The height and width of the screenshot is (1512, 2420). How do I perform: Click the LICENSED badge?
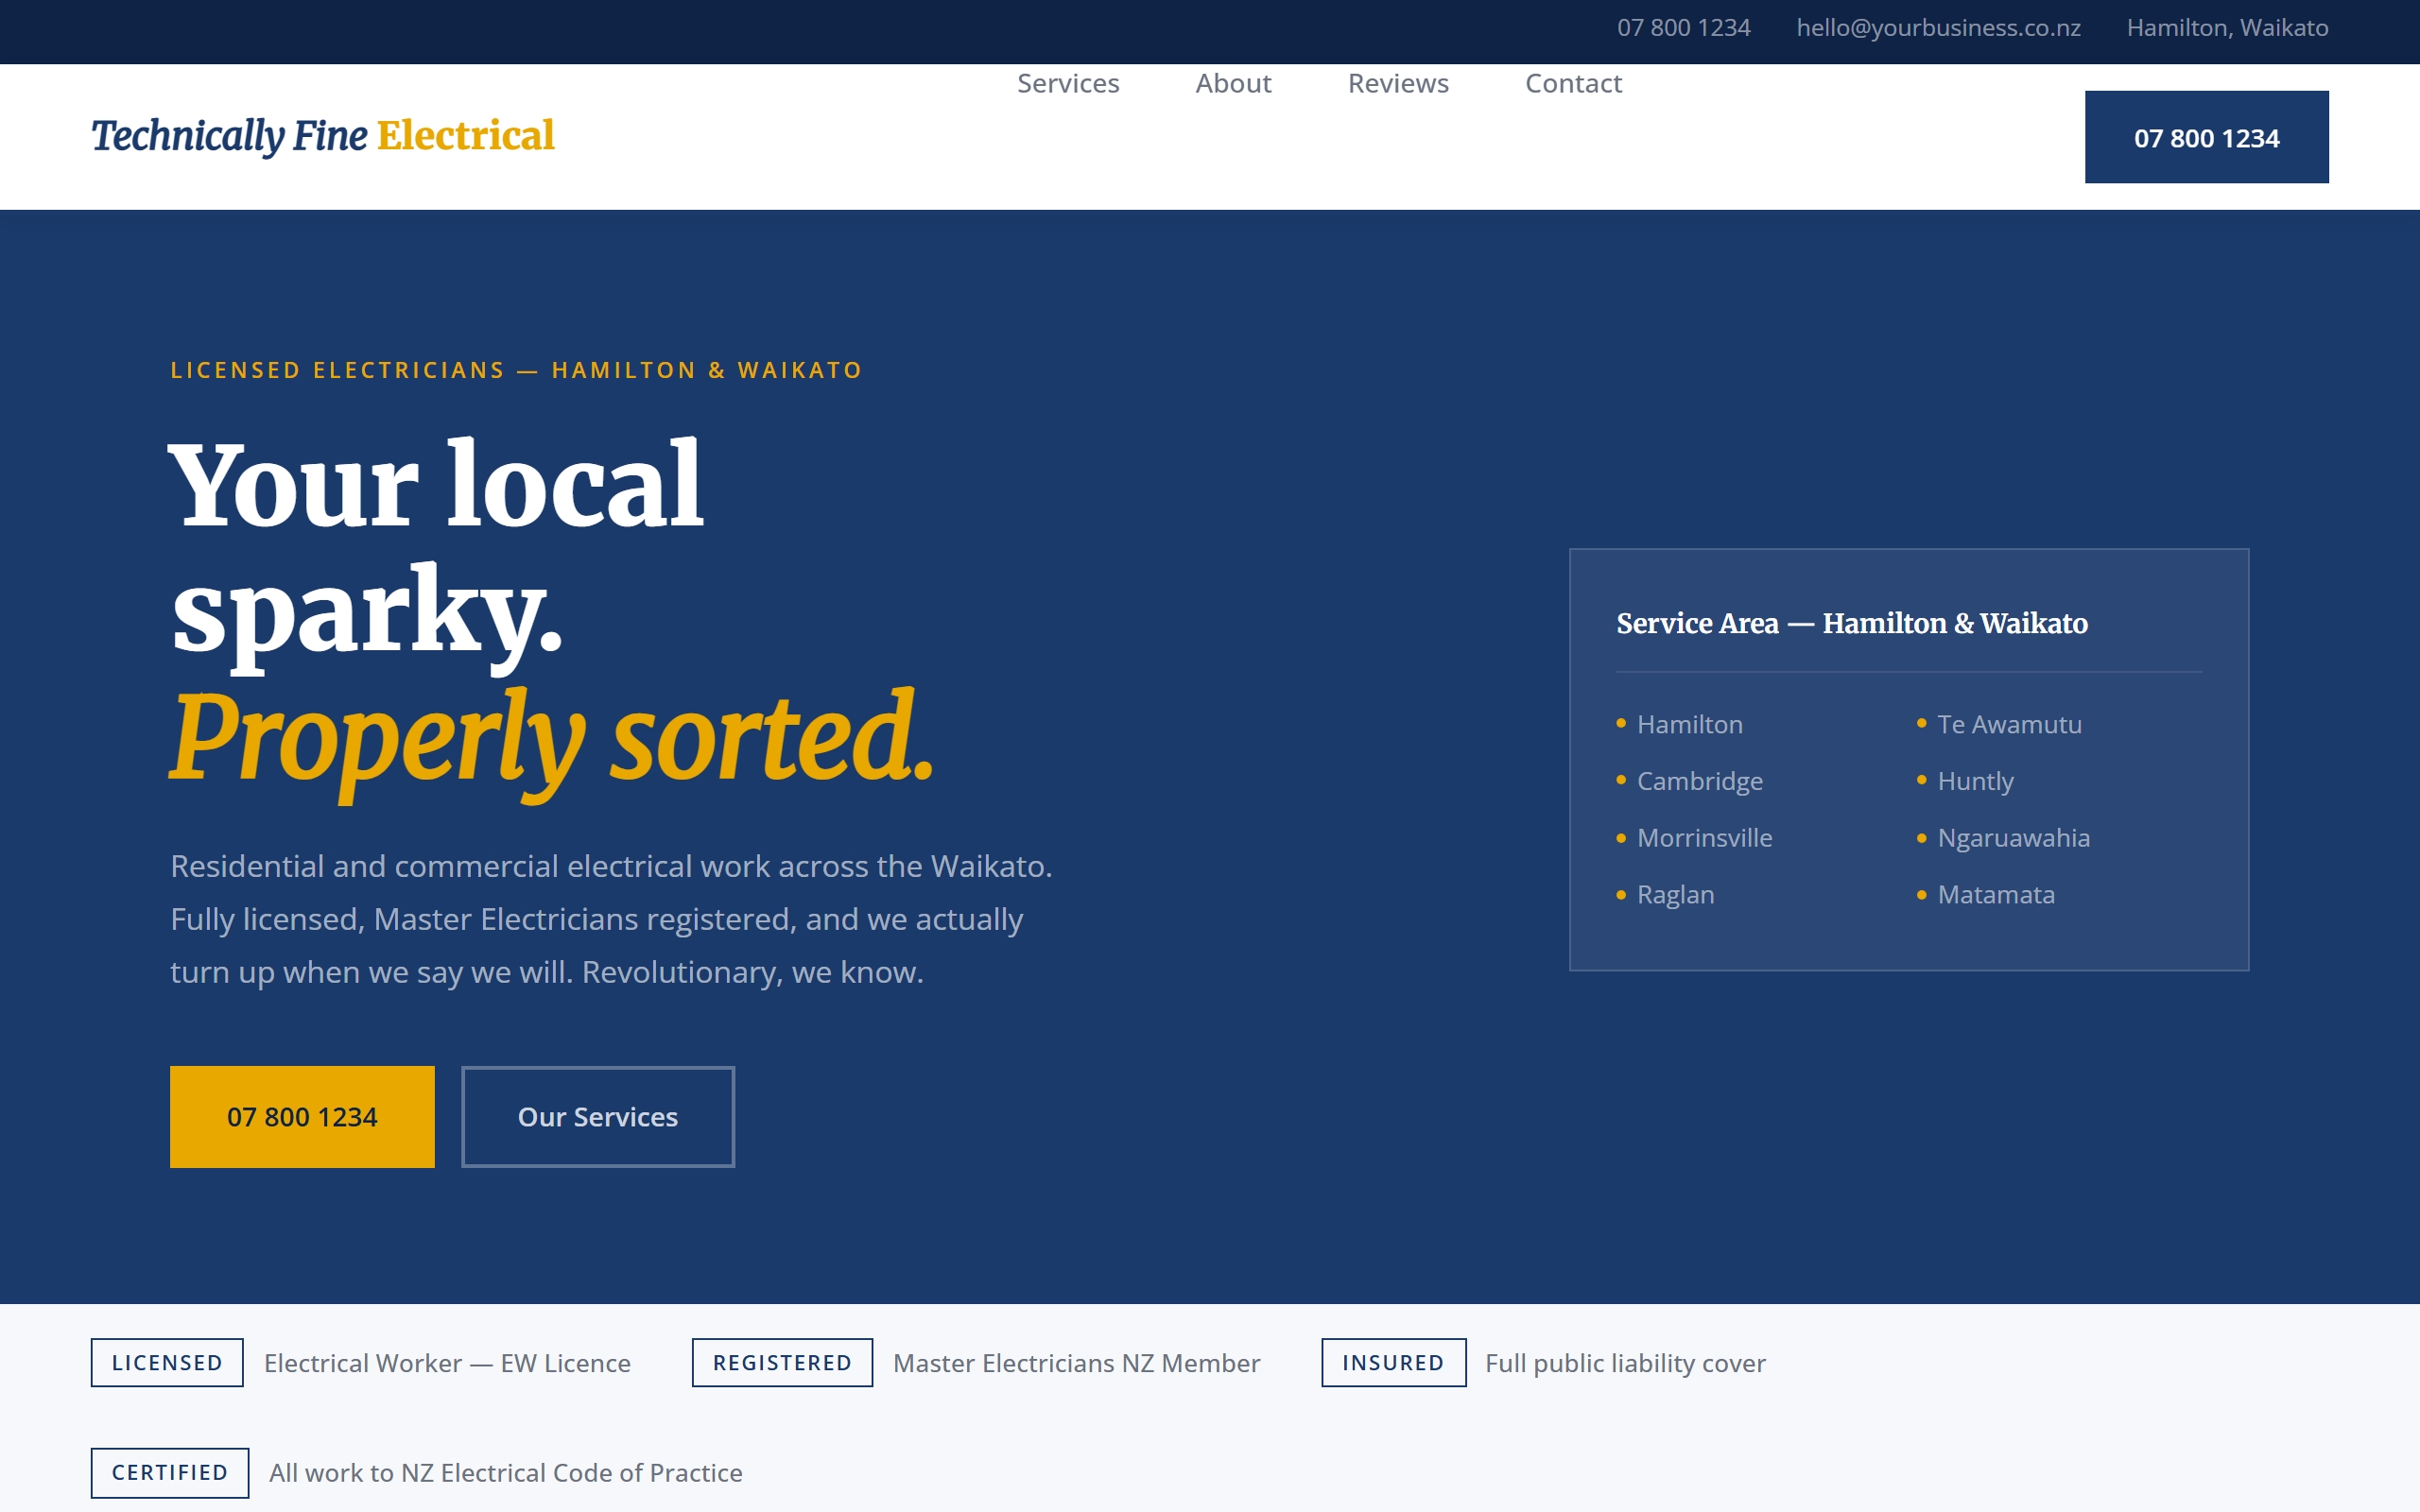pyautogui.click(x=166, y=1363)
